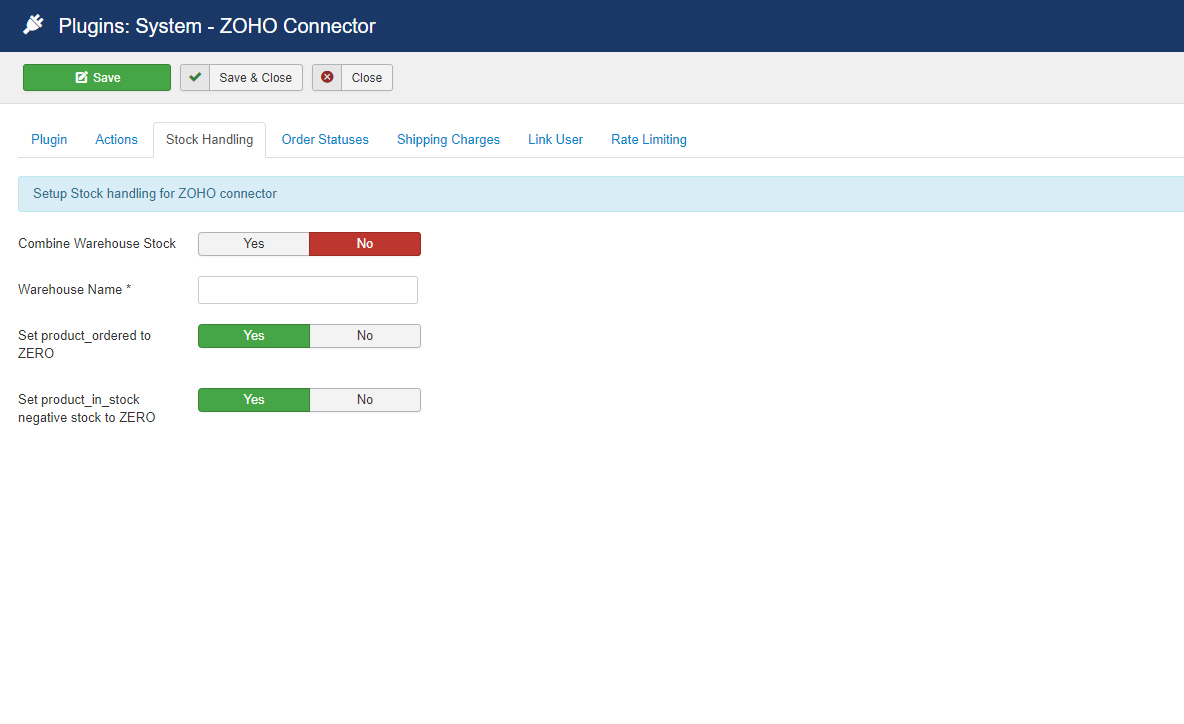
Task: Disable setting negative stock to ZERO
Action: click(365, 400)
